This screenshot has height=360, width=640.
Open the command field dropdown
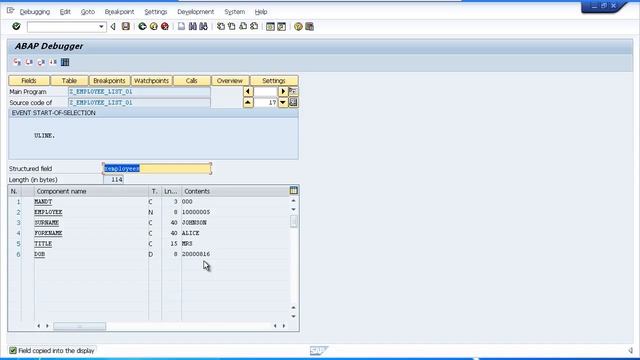coord(101,27)
